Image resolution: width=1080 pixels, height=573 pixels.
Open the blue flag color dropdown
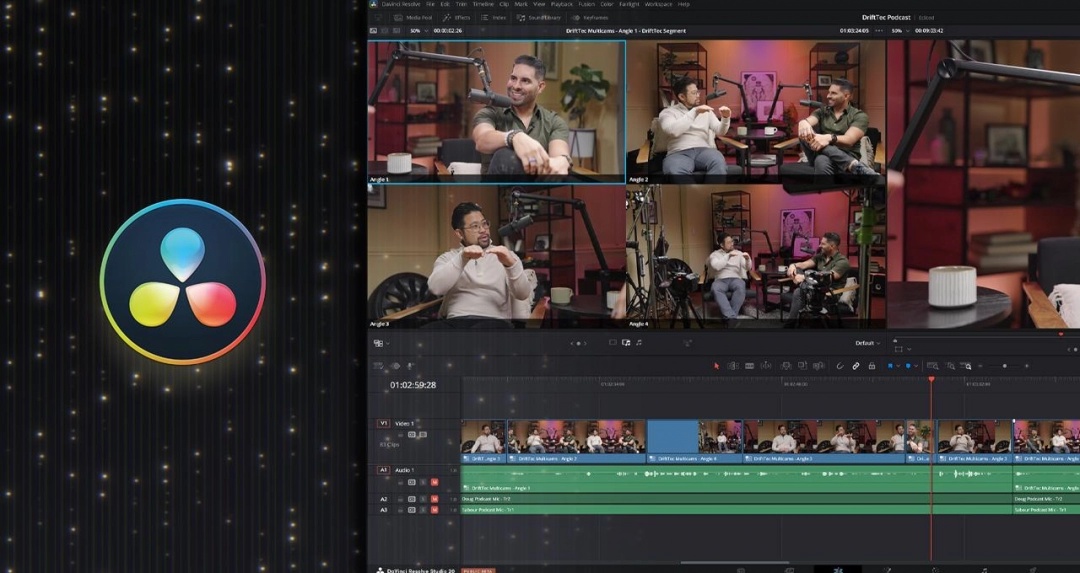click(899, 366)
